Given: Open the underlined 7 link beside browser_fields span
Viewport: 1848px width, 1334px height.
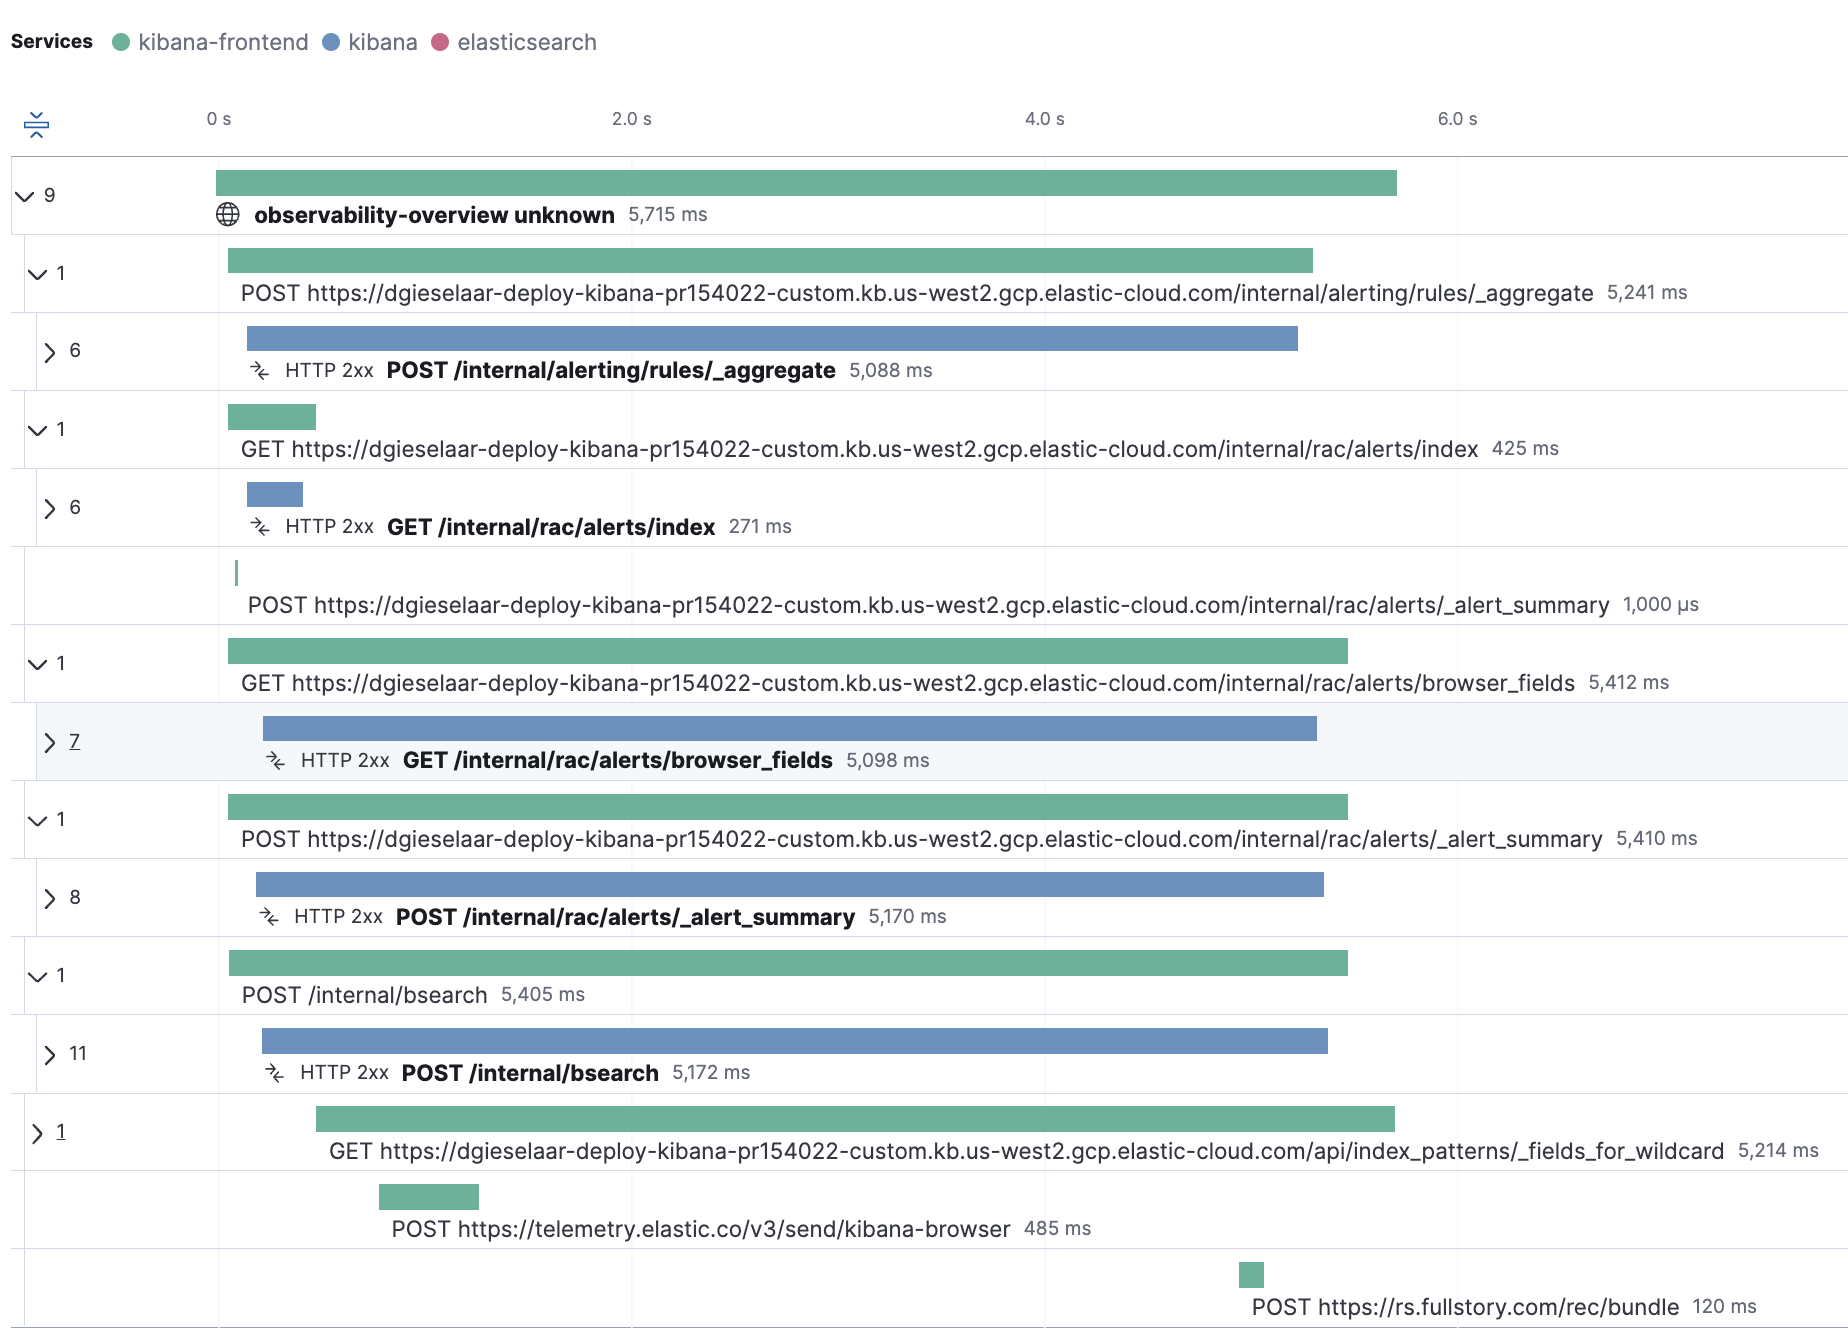Looking at the screenshot, I should (73, 741).
